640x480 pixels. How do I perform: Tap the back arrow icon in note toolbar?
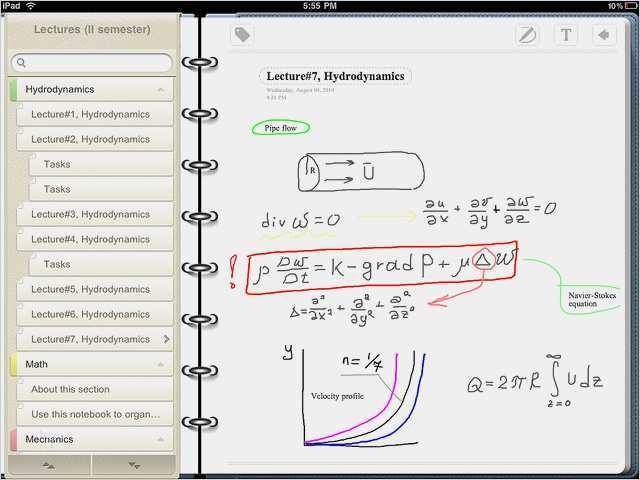tap(604, 34)
